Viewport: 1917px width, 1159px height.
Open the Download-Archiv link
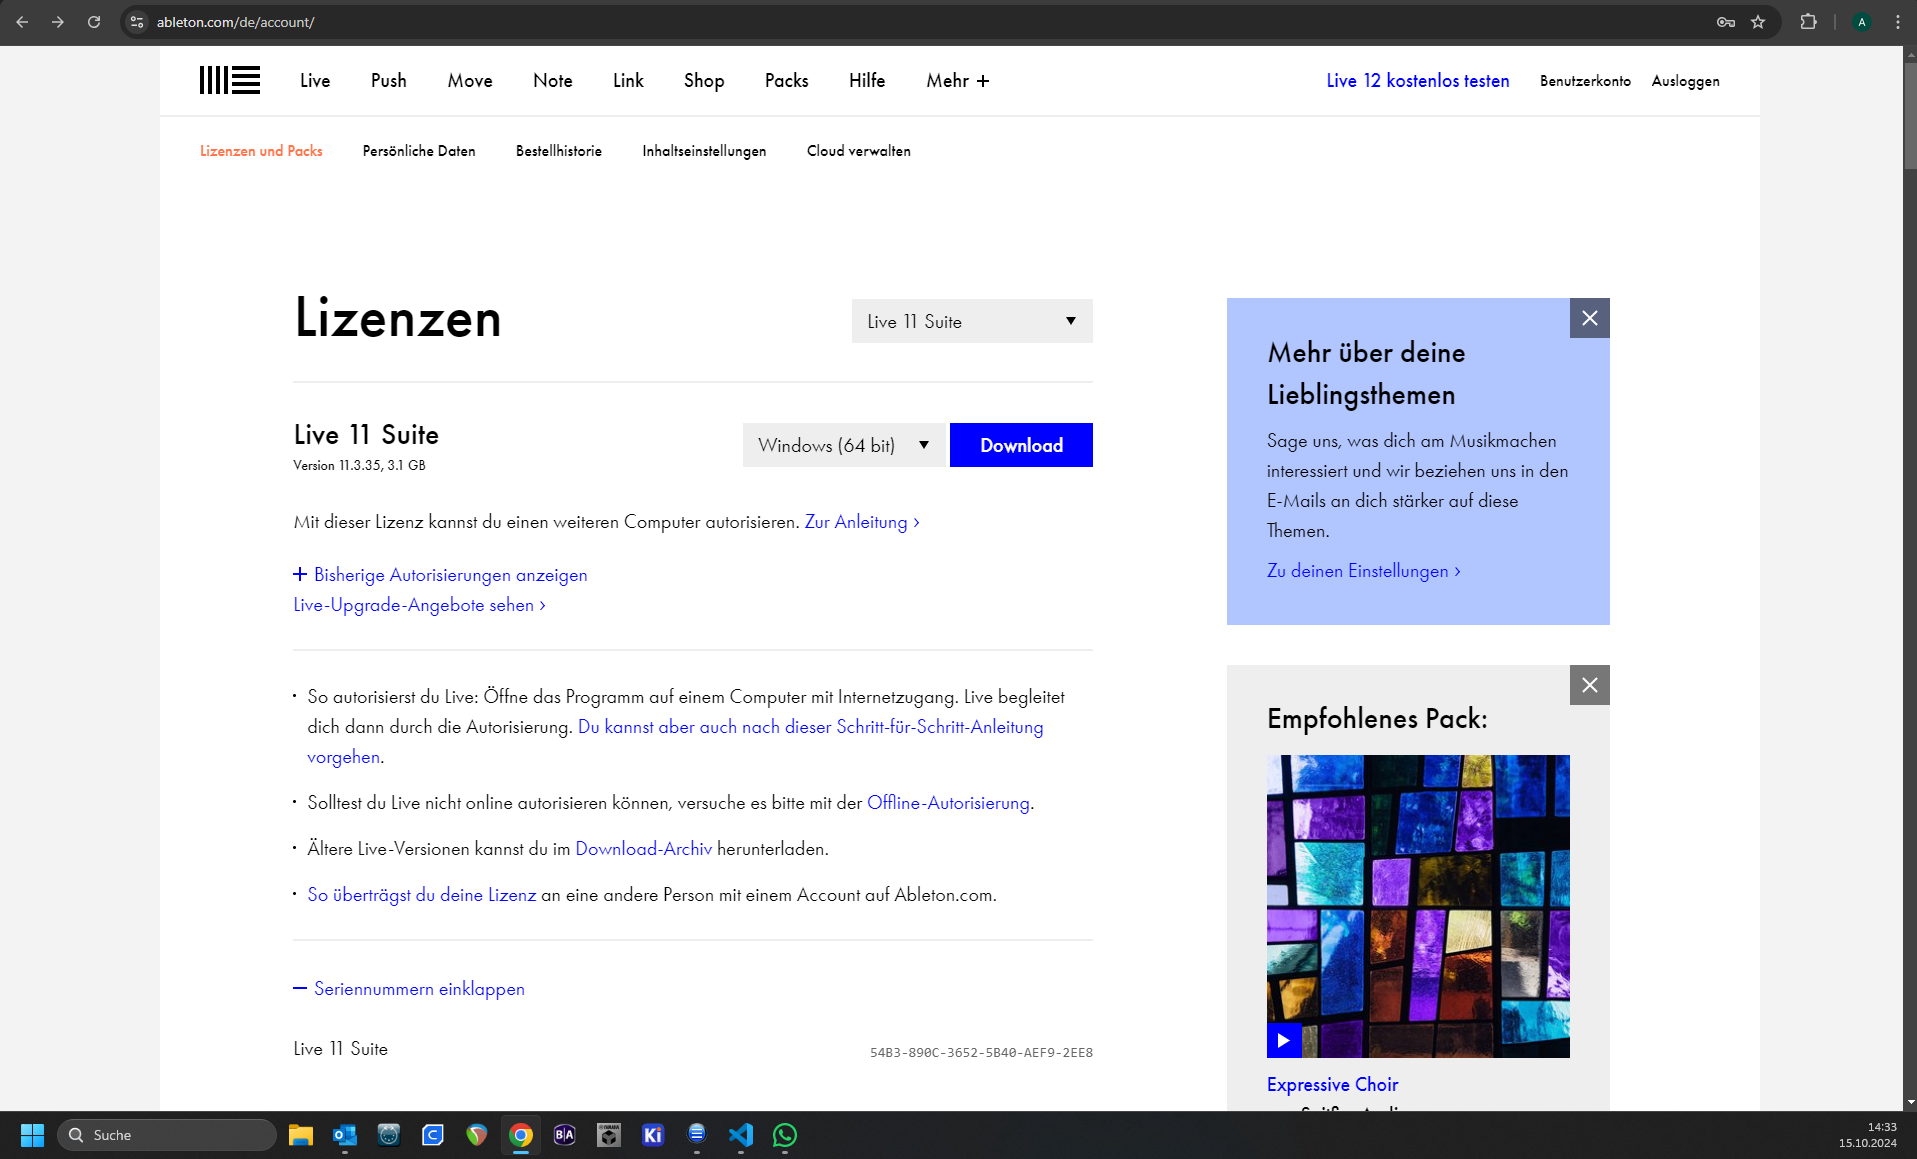(x=644, y=849)
